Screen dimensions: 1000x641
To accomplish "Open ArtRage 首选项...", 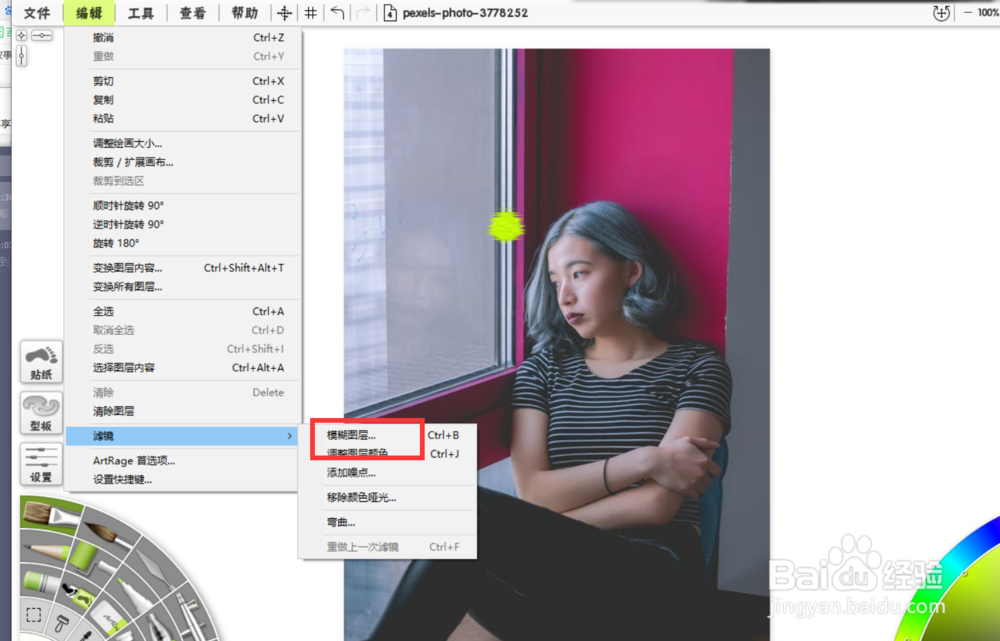I will [182, 460].
